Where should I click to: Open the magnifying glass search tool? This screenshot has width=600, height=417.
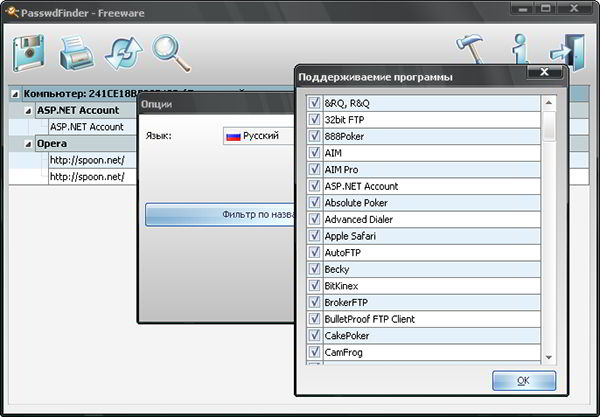click(171, 53)
